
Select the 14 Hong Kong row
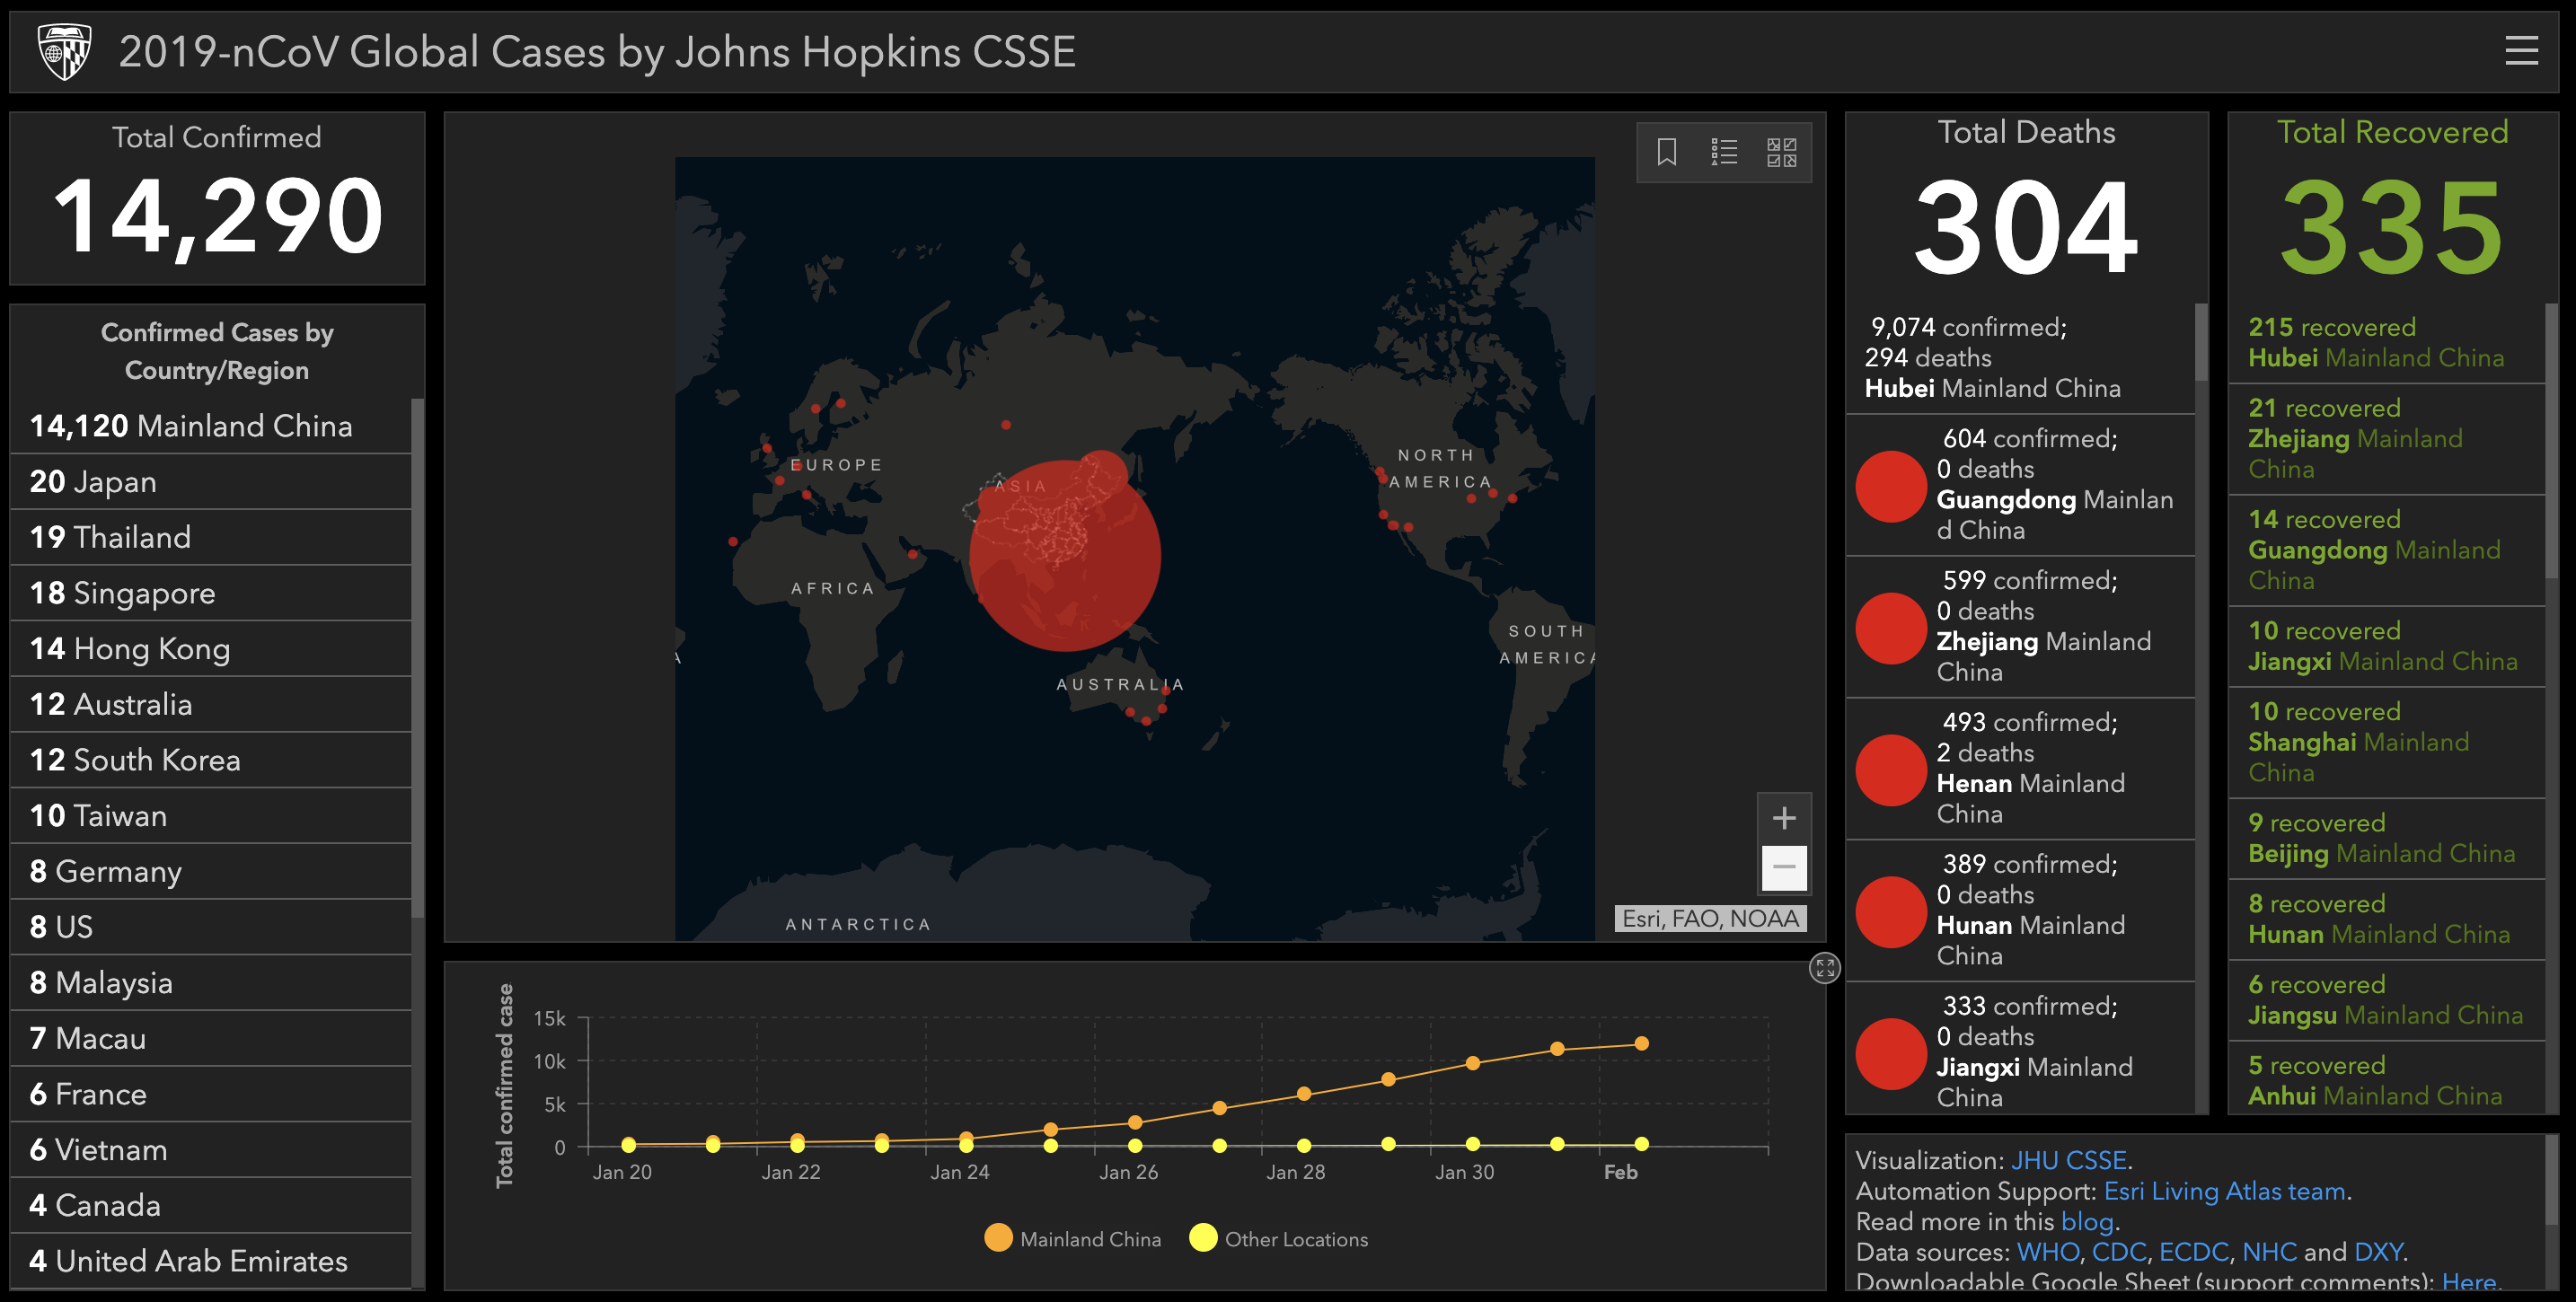point(210,649)
